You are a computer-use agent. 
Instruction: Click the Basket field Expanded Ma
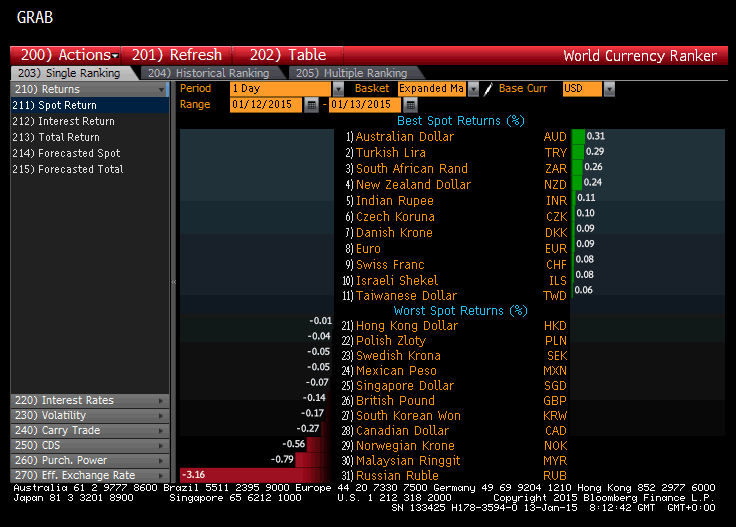click(432, 89)
